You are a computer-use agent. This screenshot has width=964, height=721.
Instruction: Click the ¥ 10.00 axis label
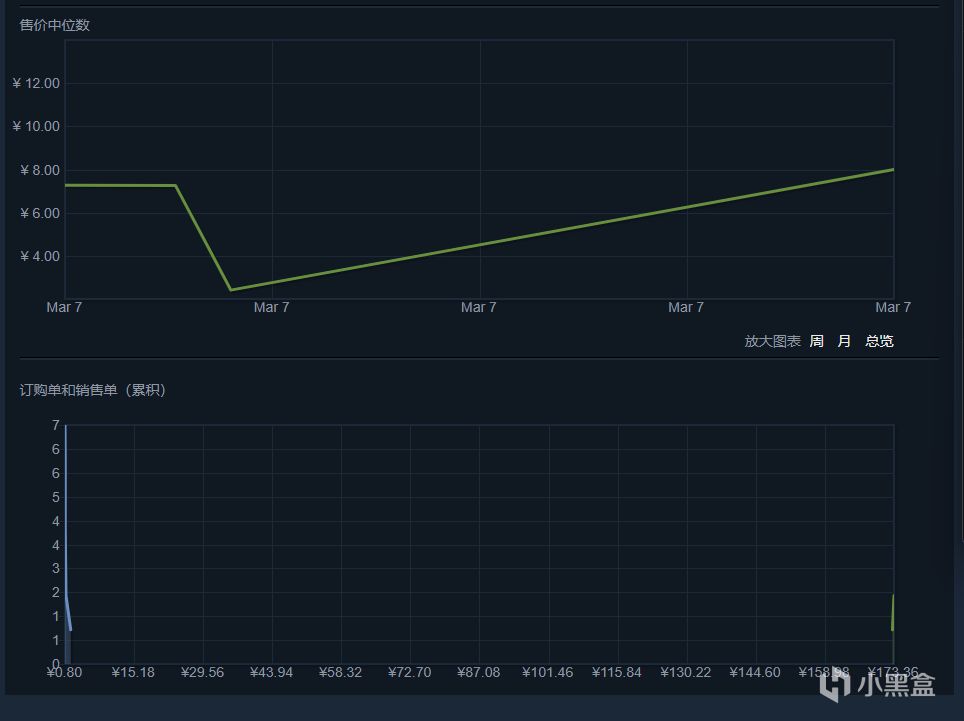(x=36, y=127)
